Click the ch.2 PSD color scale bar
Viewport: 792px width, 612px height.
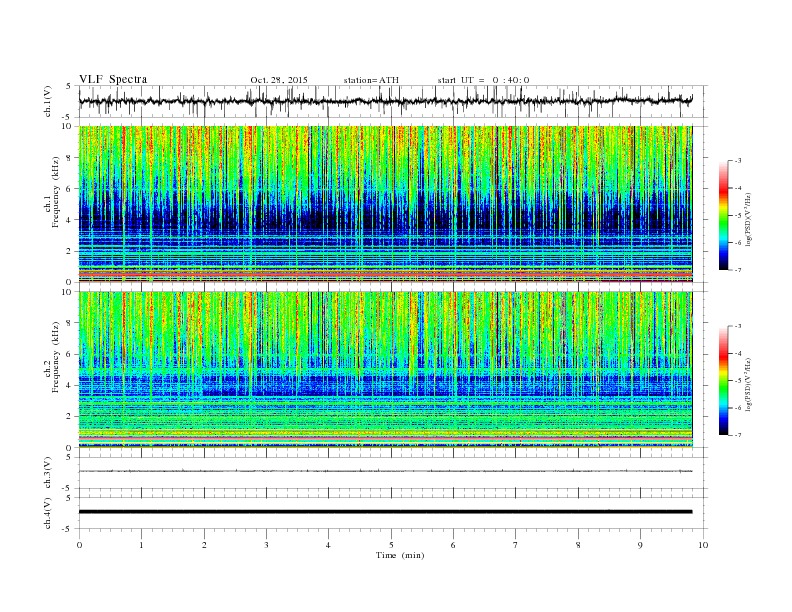click(x=723, y=381)
